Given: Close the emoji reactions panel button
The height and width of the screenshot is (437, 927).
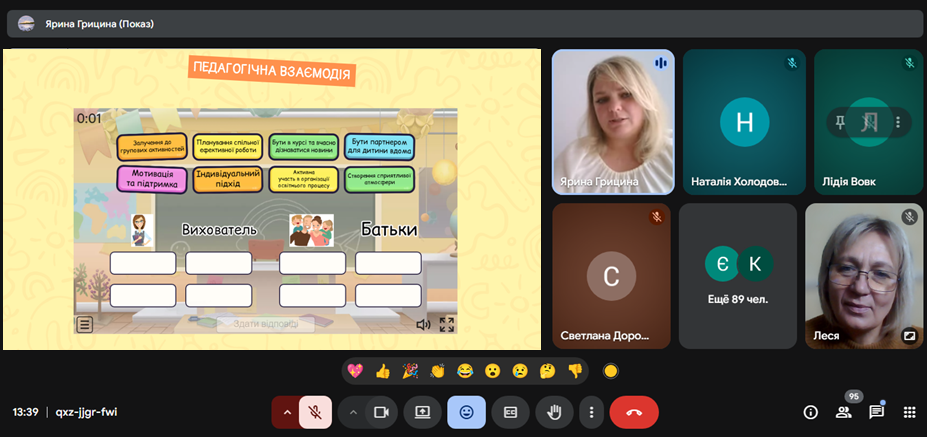Looking at the screenshot, I should pyautogui.click(x=467, y=412).
